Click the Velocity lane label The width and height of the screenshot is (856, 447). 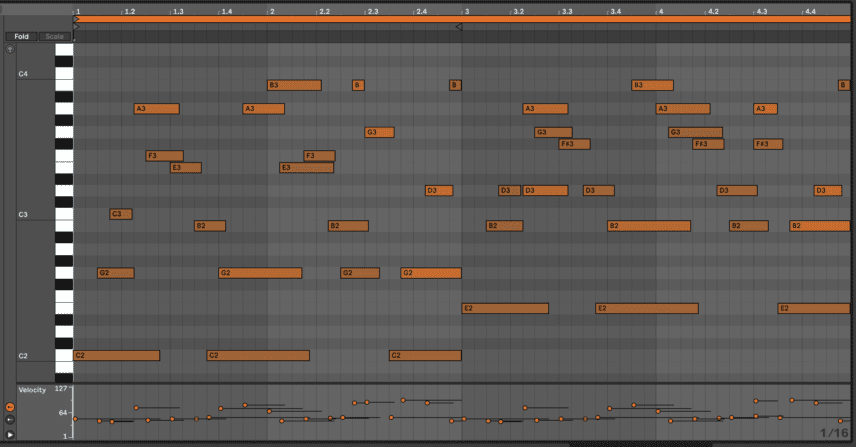(x=32, y=390)
